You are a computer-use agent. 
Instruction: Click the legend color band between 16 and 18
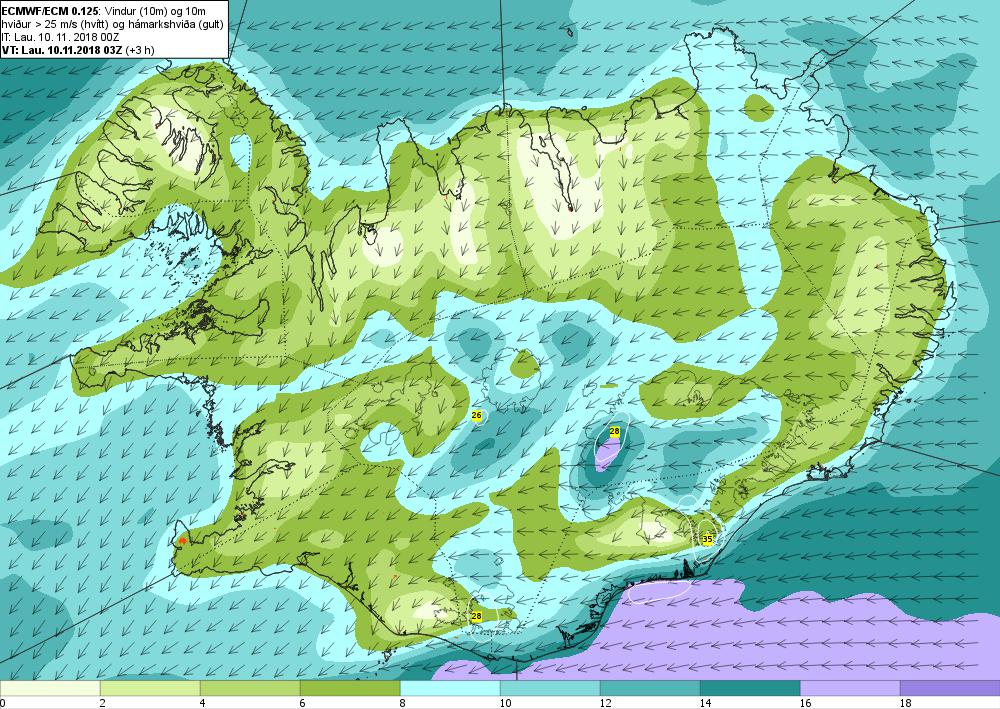pyautogui.click(x=850, y=689)
